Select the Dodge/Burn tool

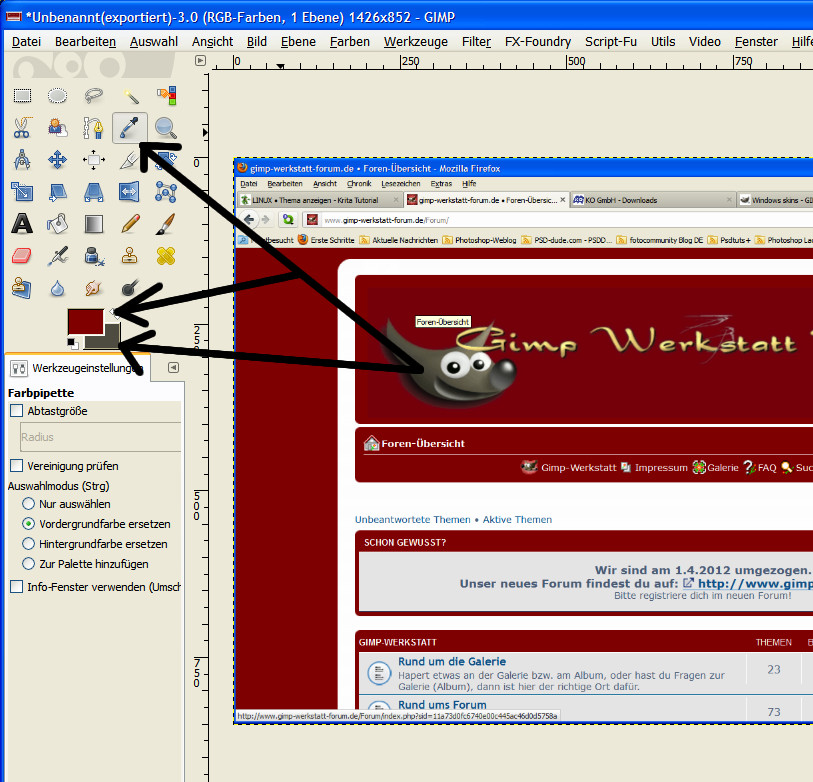pyautogui.click(x=130, y=288)
